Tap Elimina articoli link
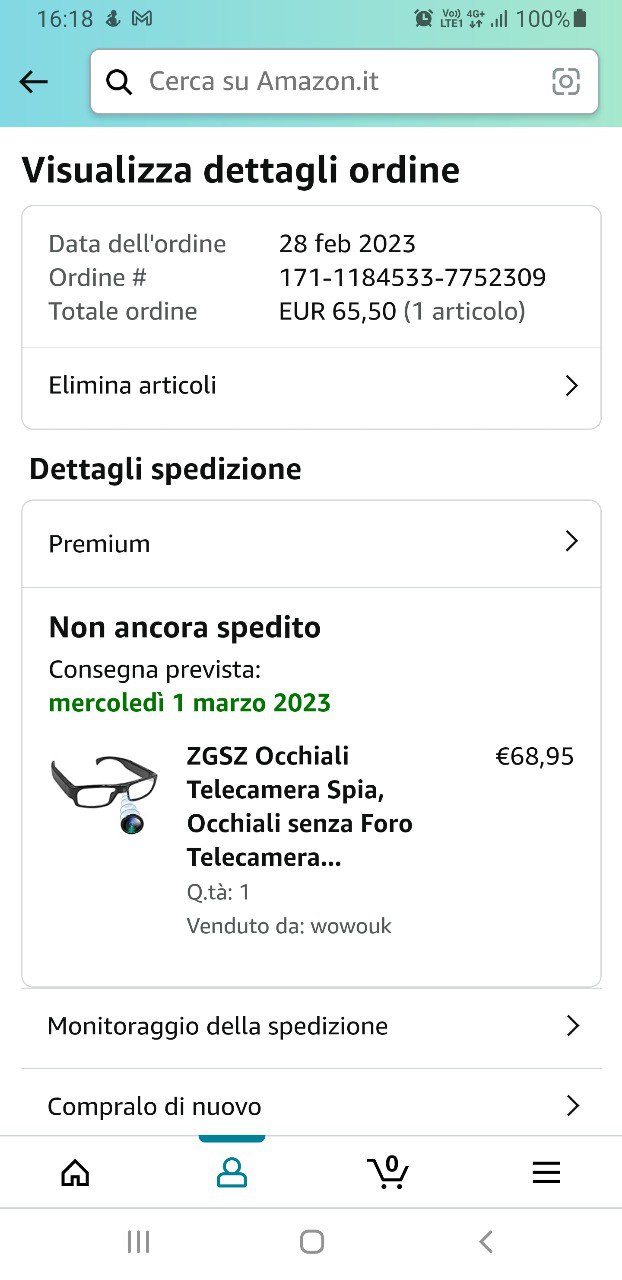 pos(133,386)
